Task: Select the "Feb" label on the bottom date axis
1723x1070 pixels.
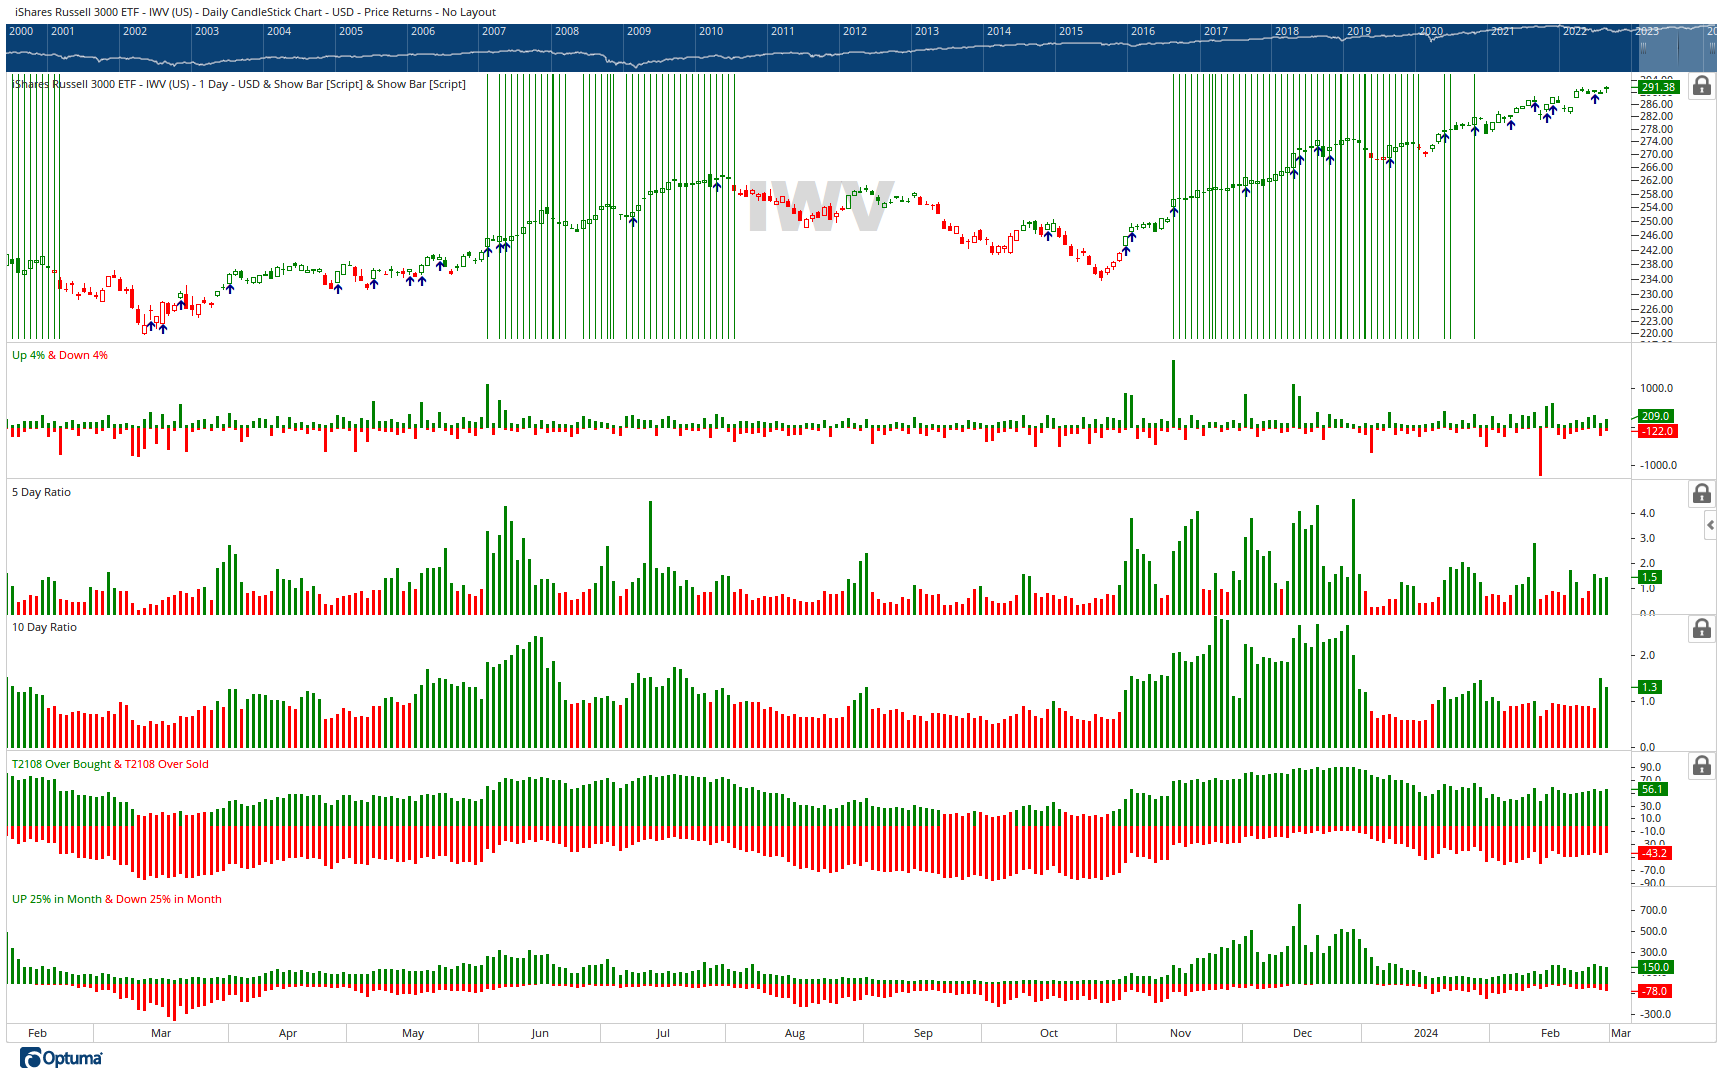Action: [37, 1033]
